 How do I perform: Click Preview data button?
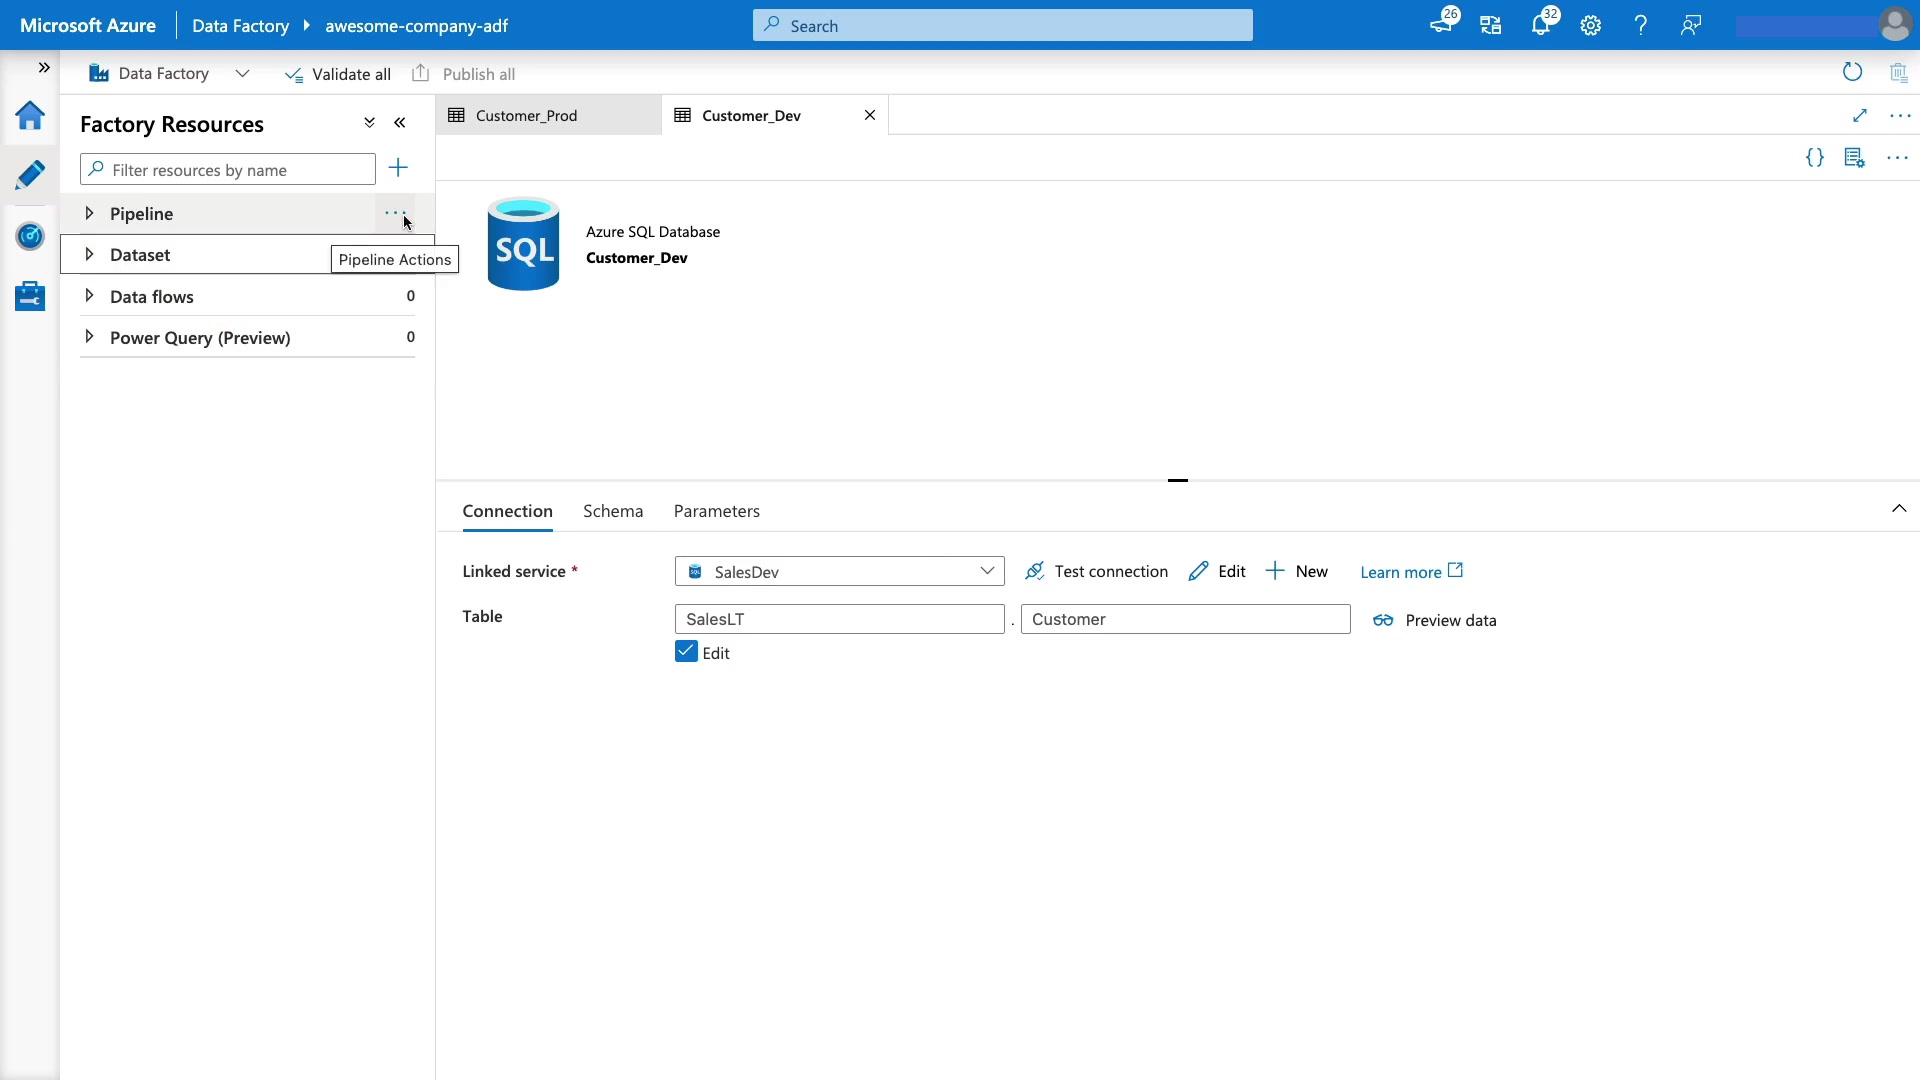(x=1434, y=620)
